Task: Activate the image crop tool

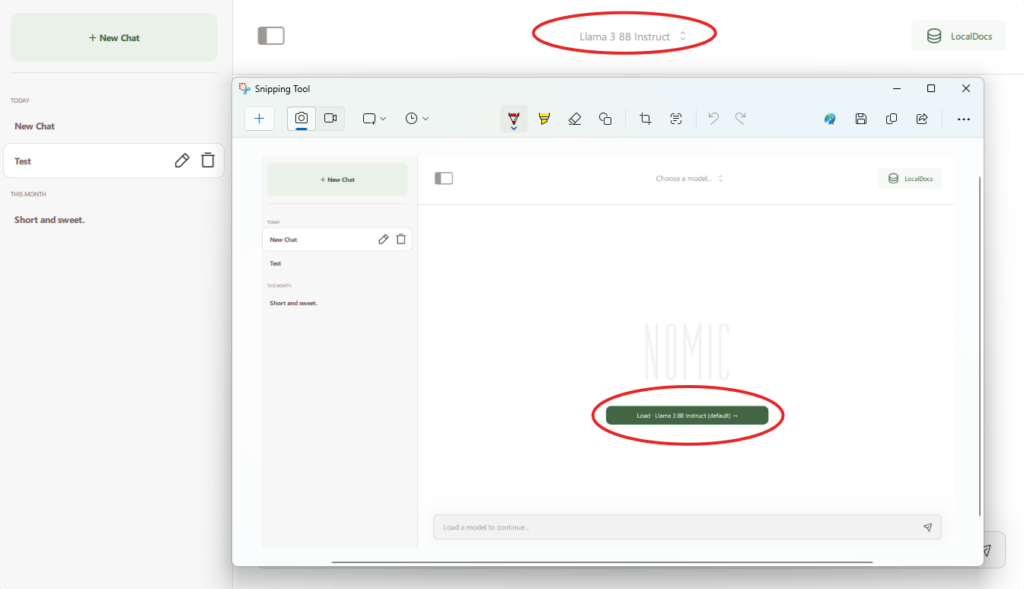Action: (x=645, y=119)
